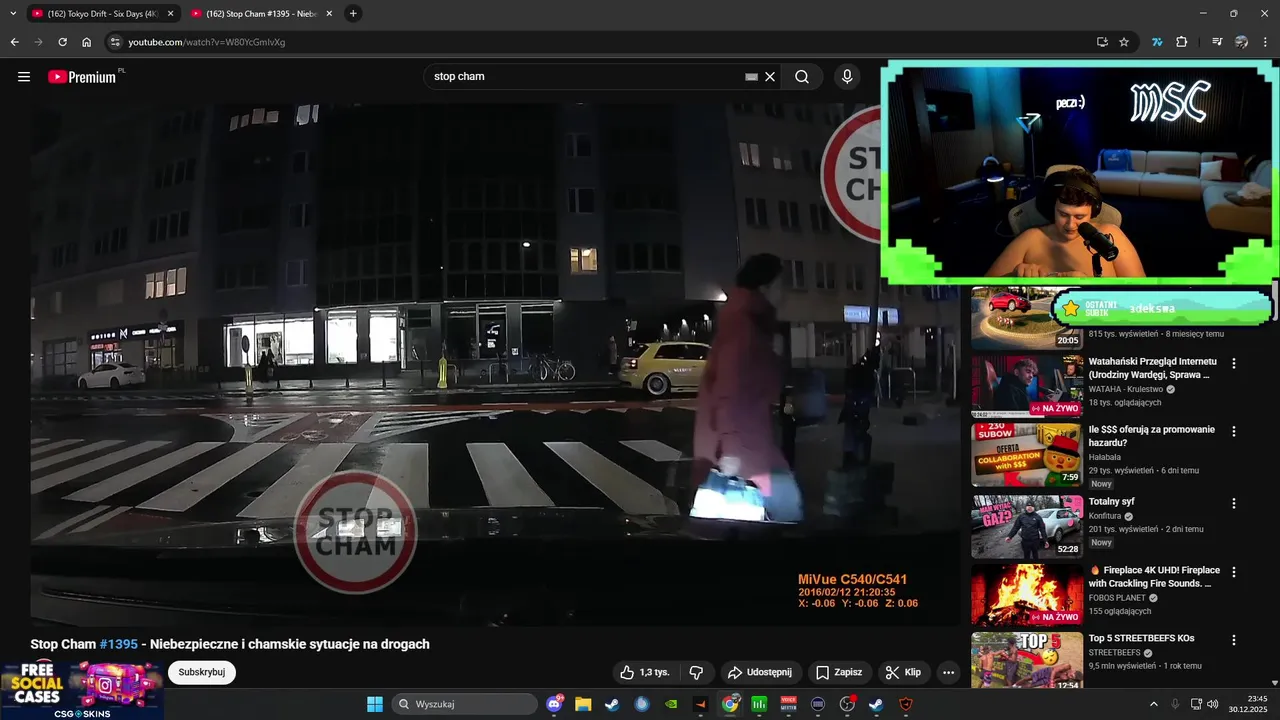
Task: Like the video with 1,3 tys. likes
Action: 645,672
